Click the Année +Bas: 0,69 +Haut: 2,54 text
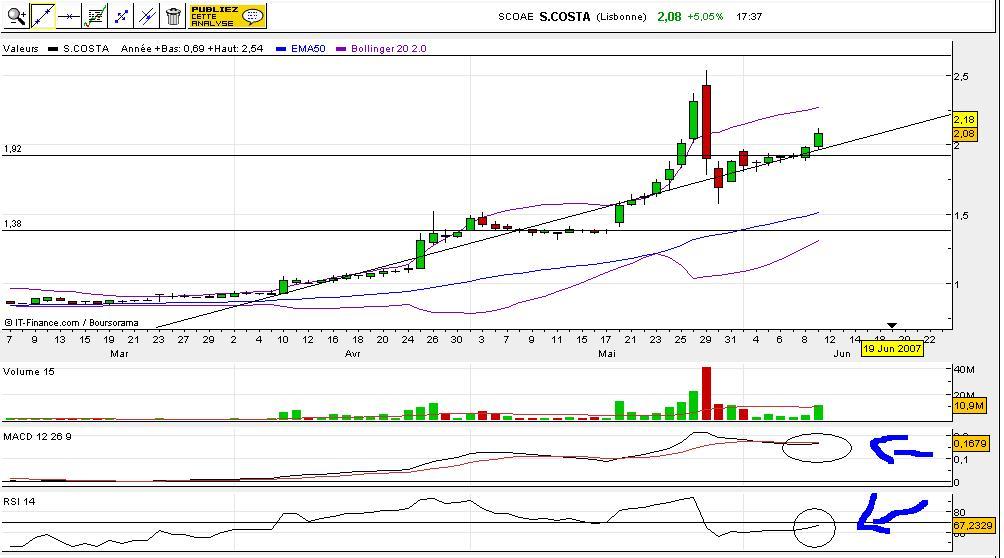The width and height of the screenshot is (1004, 558). [192, 49]
